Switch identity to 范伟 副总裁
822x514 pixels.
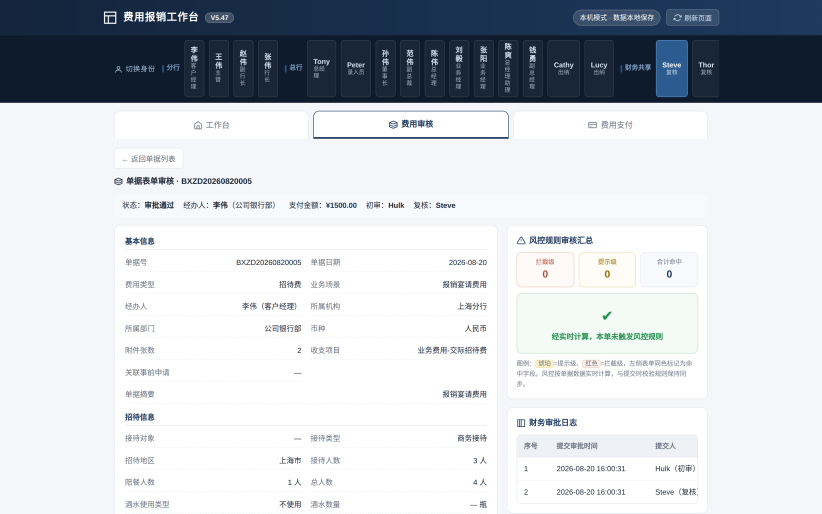(410, 68)
